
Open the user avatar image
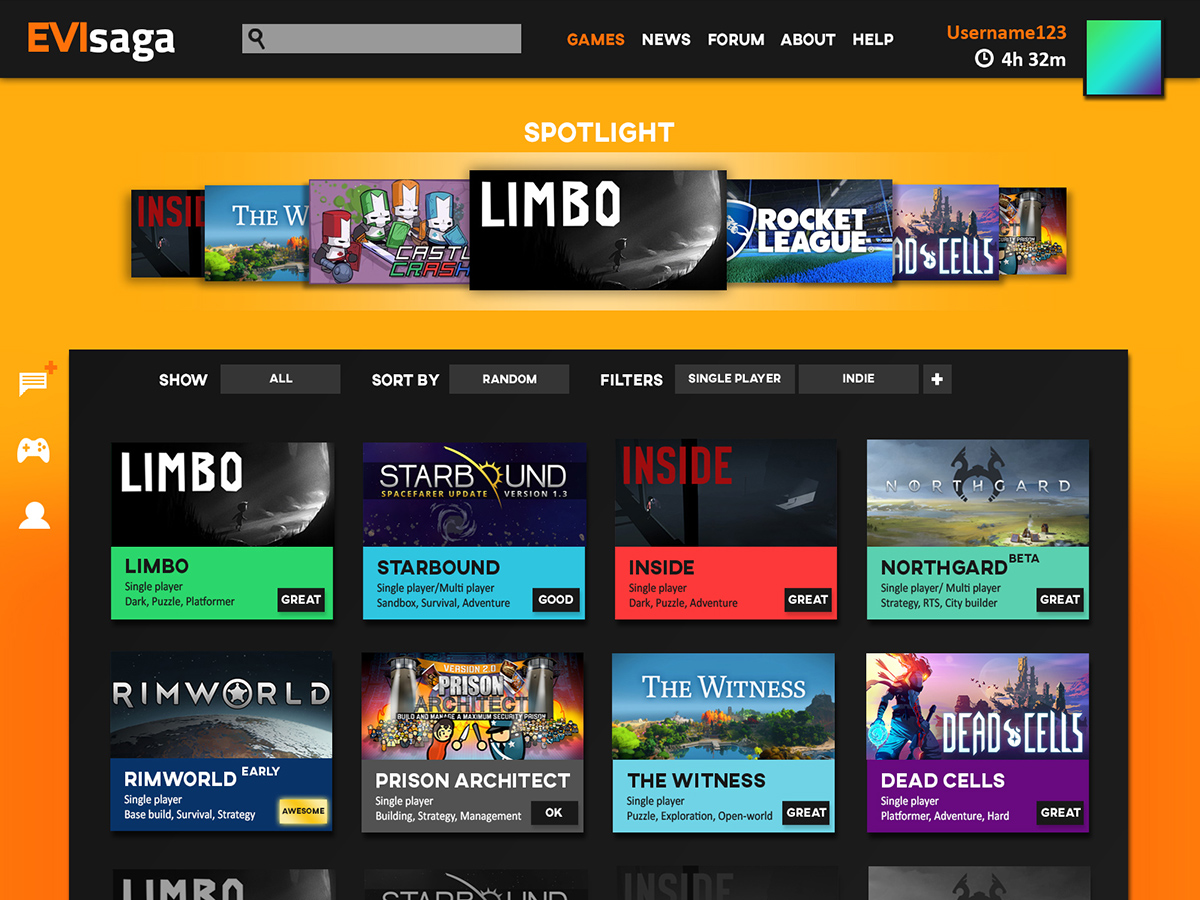click(x=1124, y=58)
